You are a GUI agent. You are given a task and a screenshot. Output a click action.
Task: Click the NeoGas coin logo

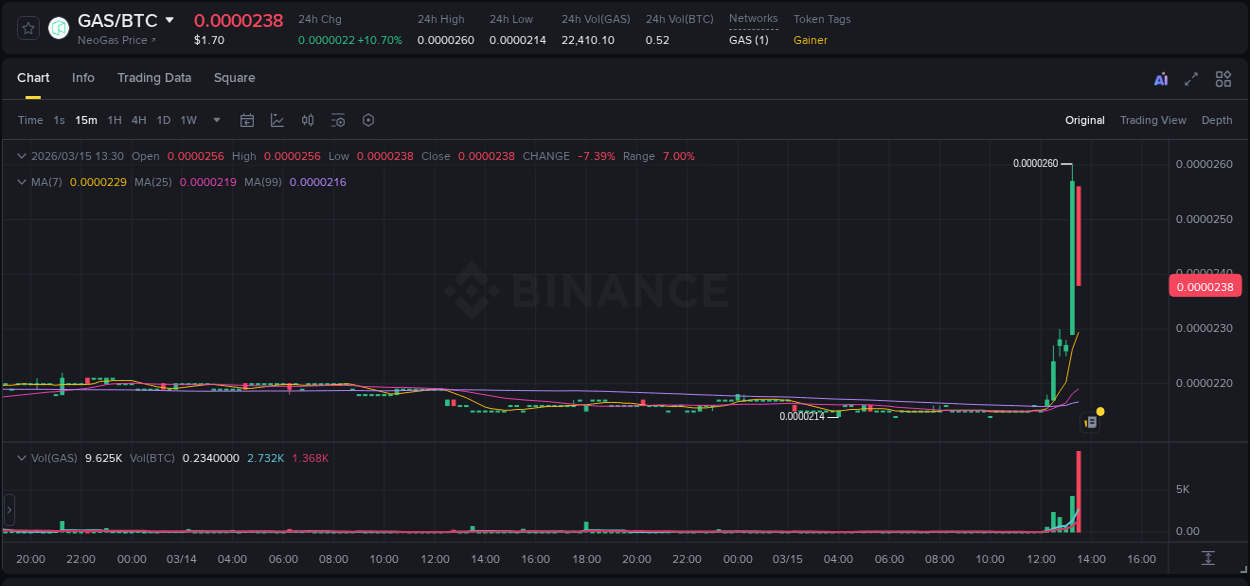coord(58,27)
